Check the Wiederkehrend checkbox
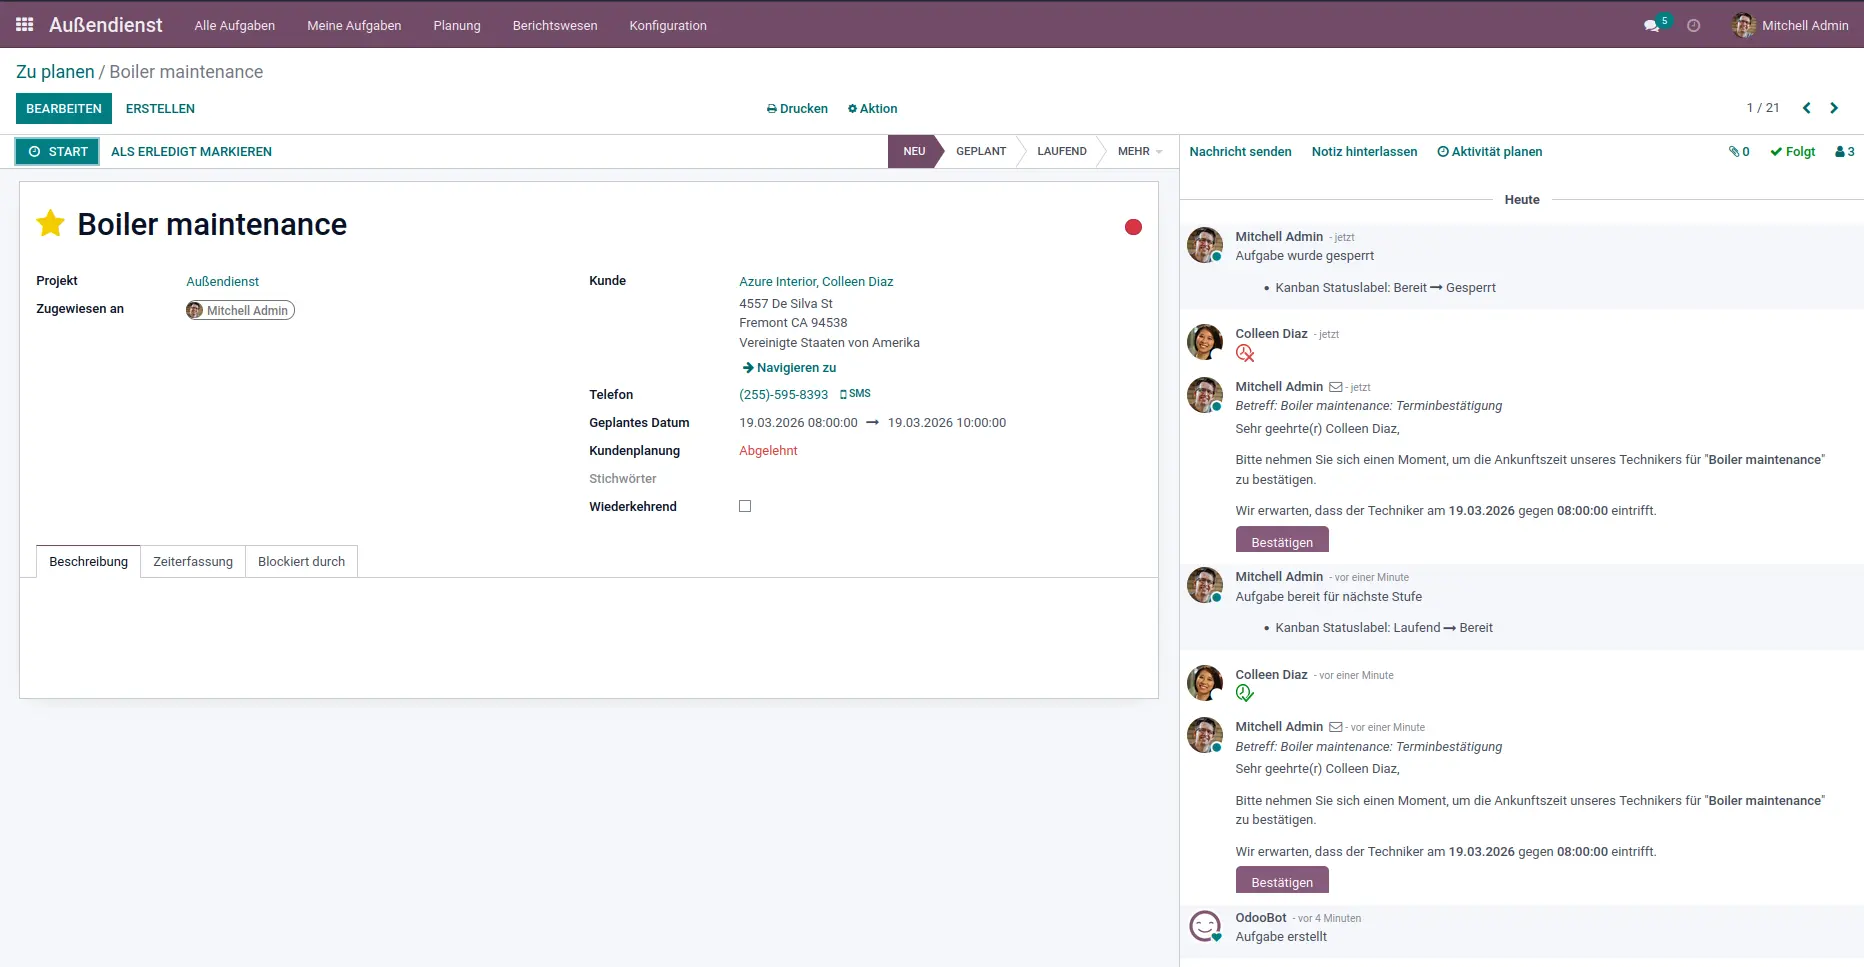The height and width of the screenshot is (967, 1864). pos(745,506)
